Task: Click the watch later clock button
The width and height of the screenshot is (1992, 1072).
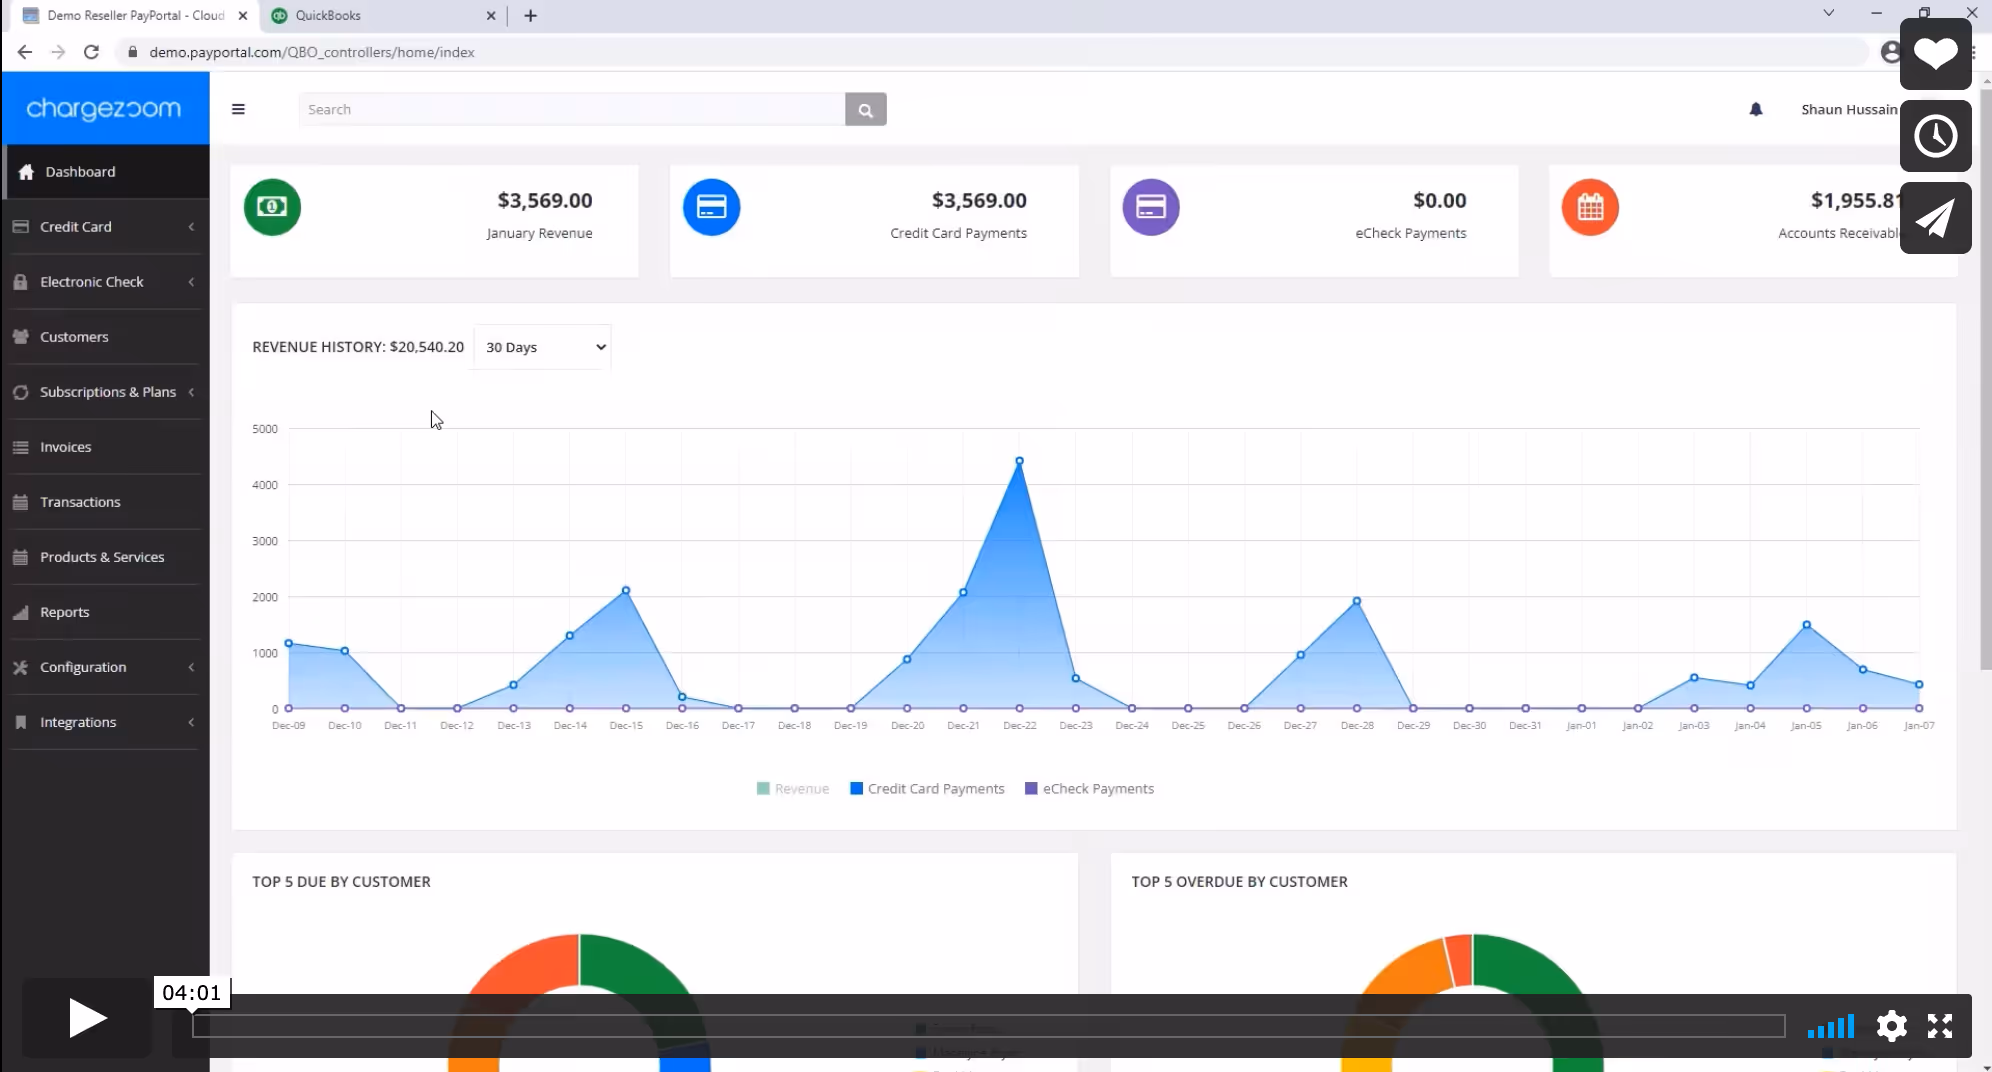Action: point(1936,136)
